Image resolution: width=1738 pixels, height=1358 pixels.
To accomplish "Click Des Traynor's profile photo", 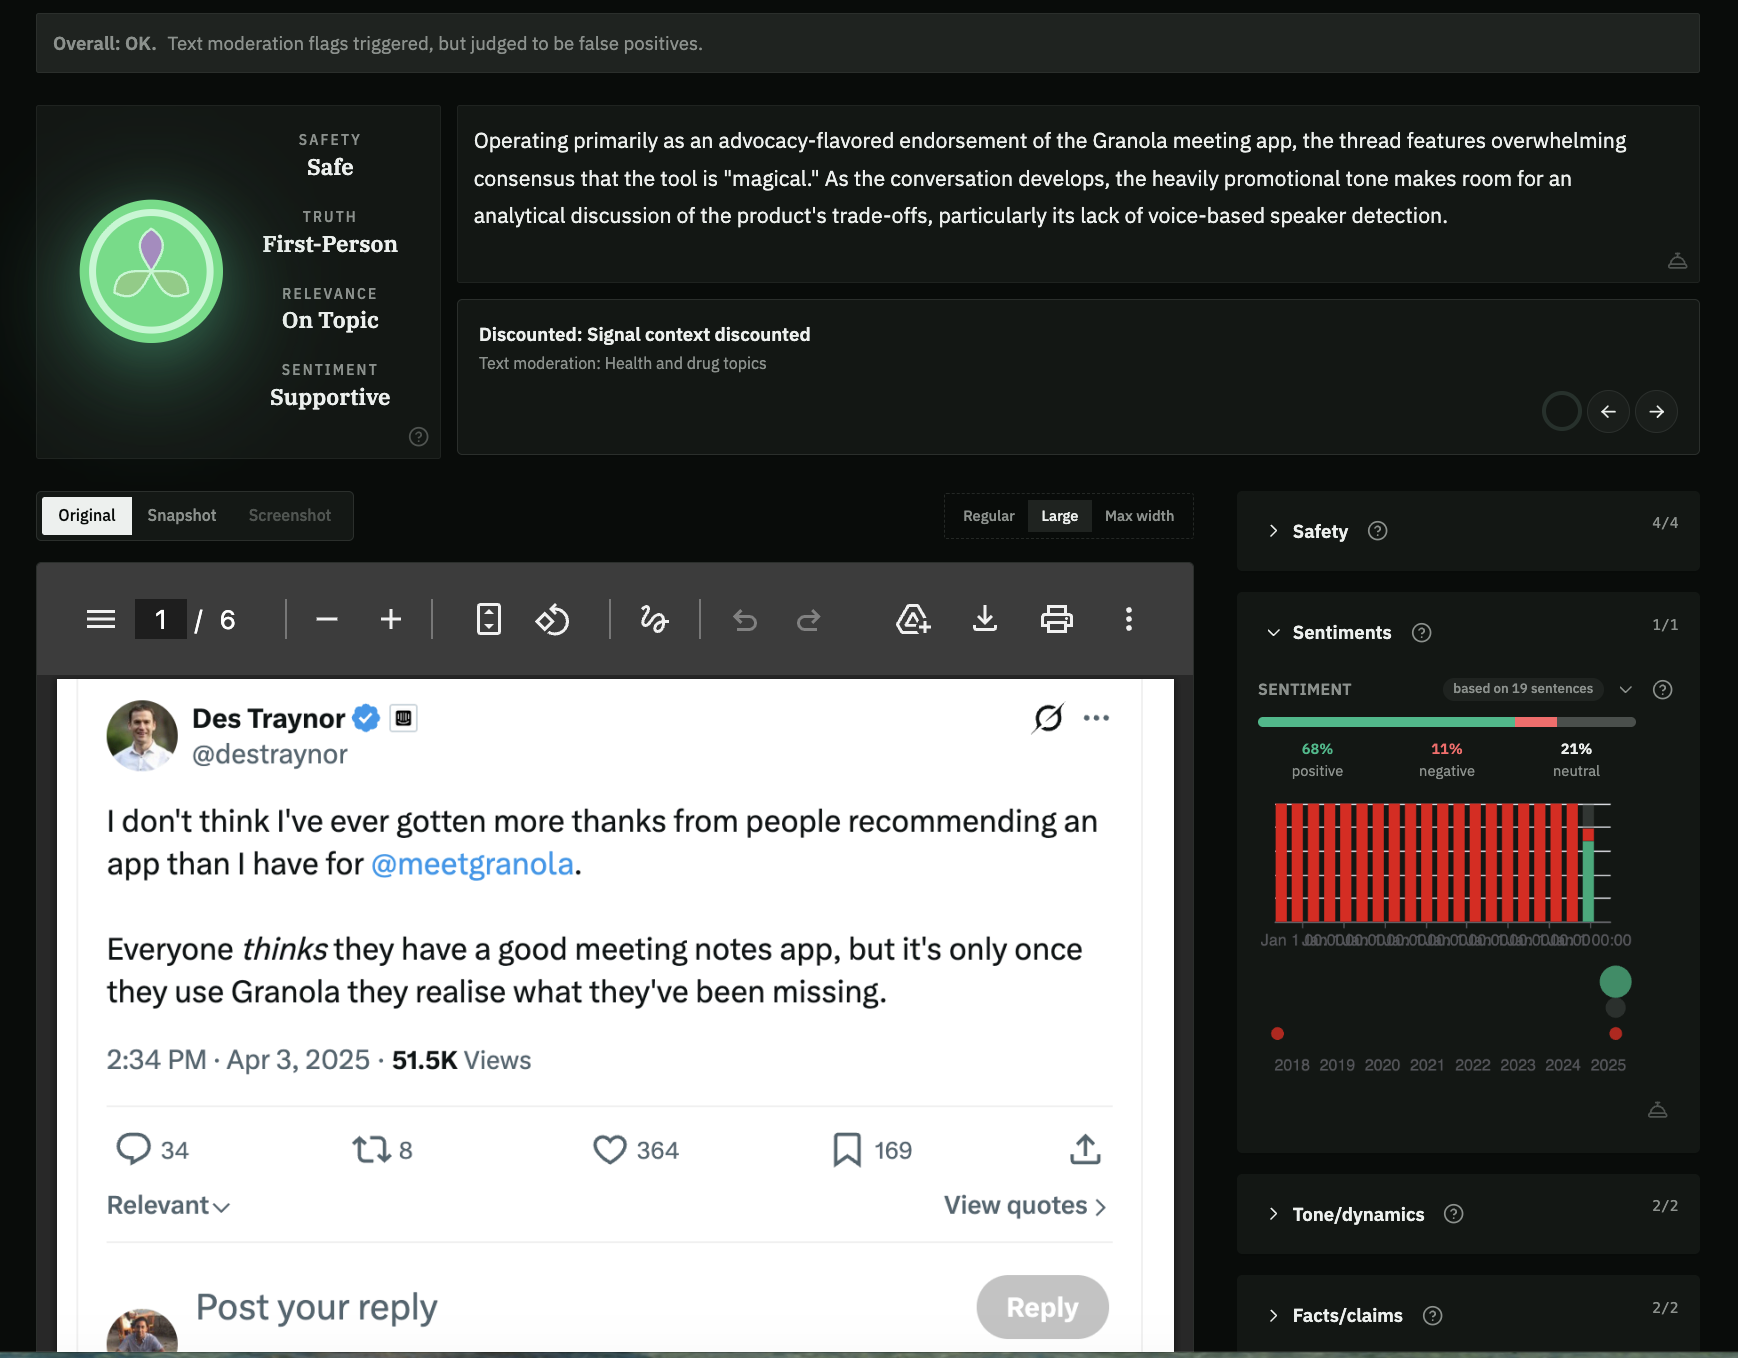I will point(142,736).
